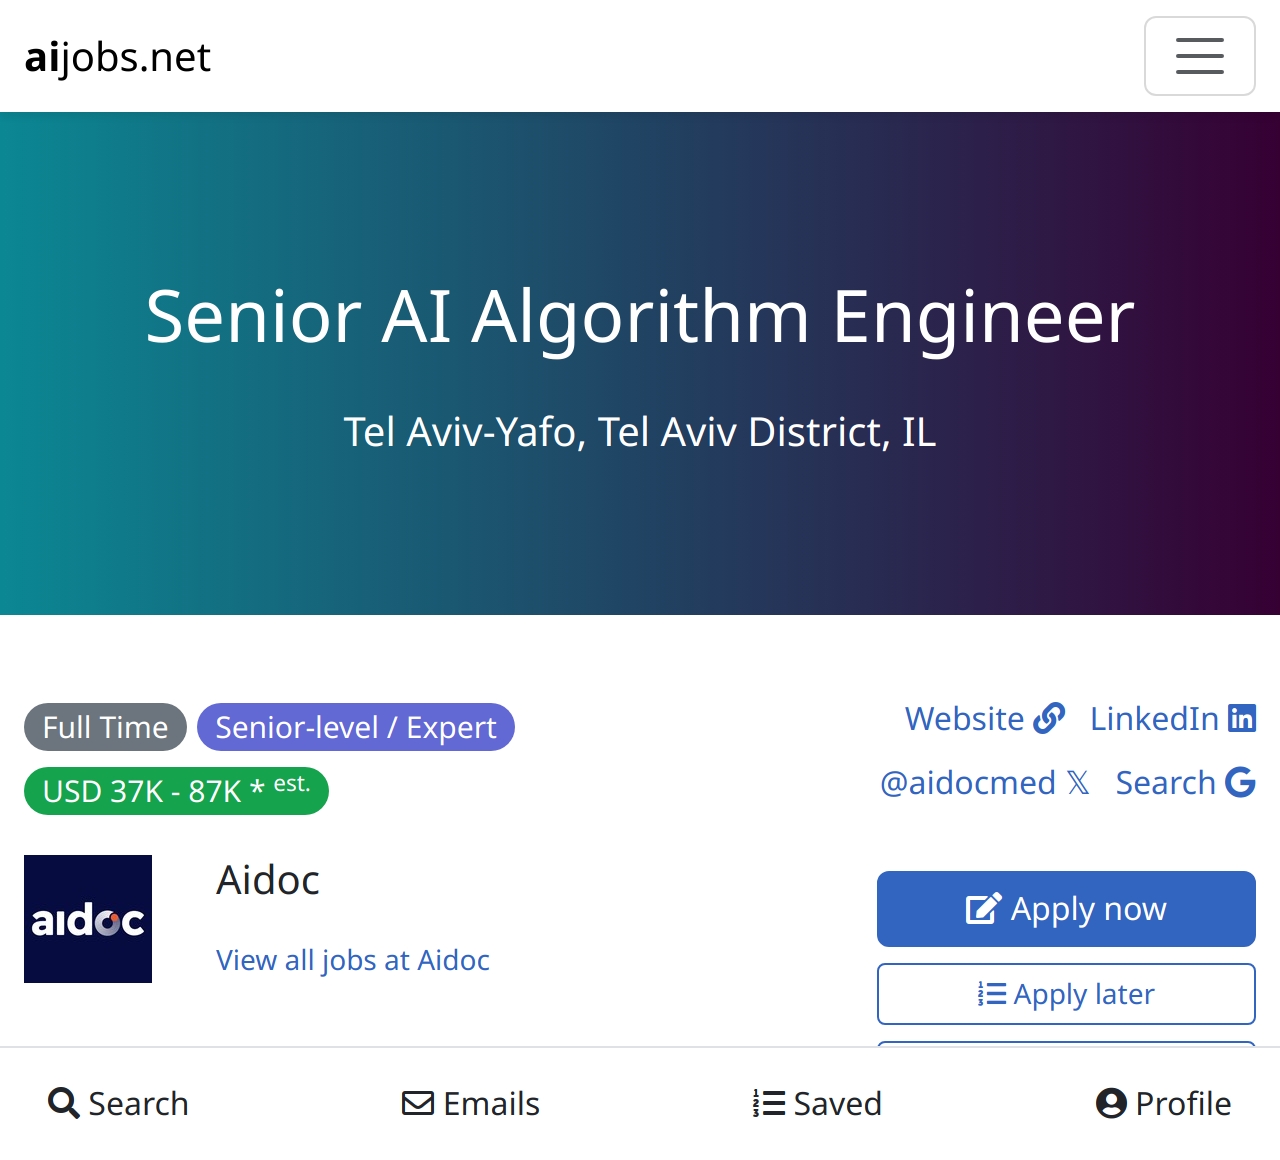The image size is (1280, 1160).
Task: Click the Website chain-link icon
Action: [x=1049, y=718]
